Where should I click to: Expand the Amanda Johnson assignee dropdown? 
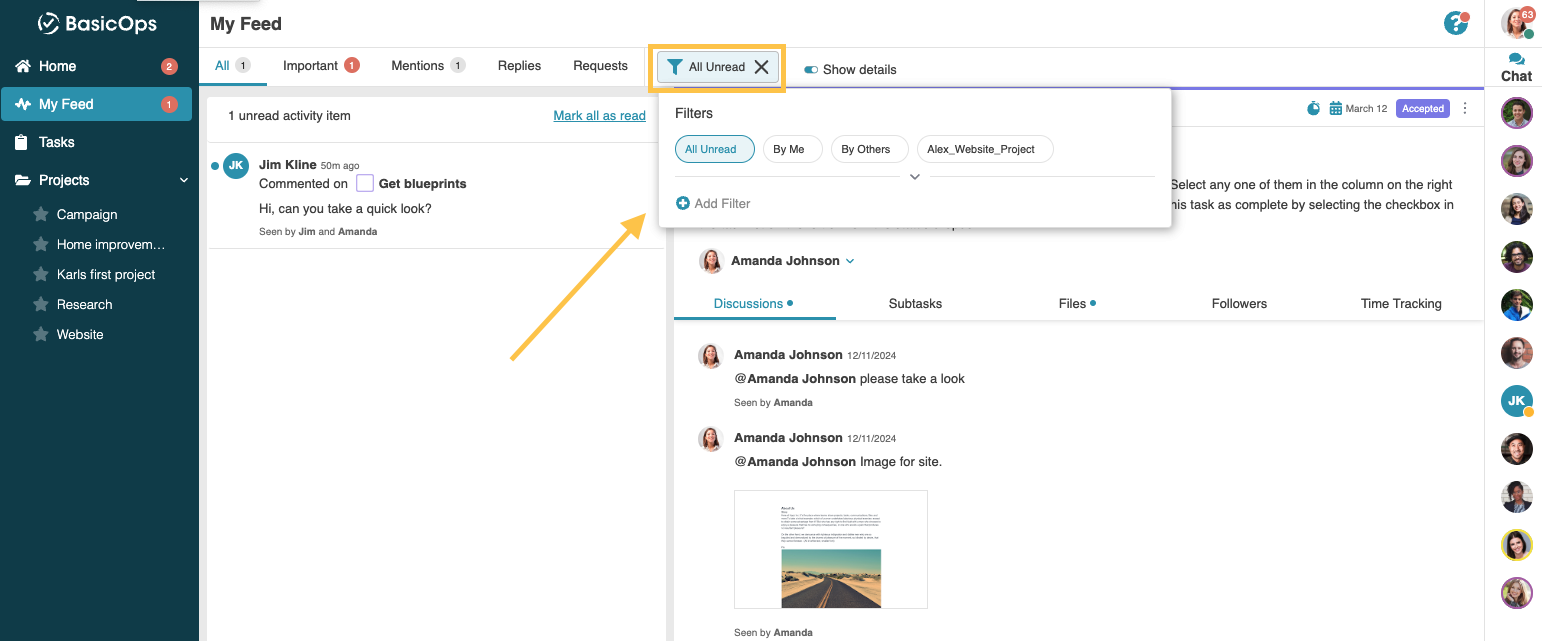point(850,261)
